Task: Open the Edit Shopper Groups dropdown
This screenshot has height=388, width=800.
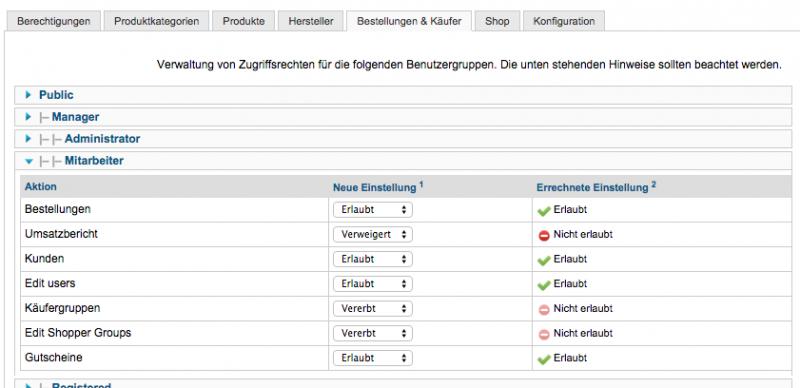Action: (372, 333)
